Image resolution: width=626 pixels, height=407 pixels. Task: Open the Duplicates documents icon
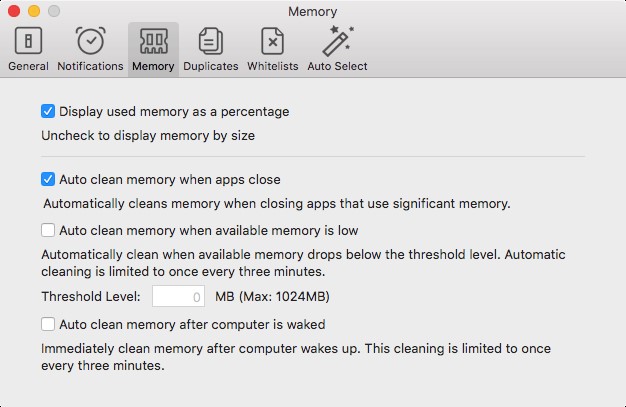(210, 41)
